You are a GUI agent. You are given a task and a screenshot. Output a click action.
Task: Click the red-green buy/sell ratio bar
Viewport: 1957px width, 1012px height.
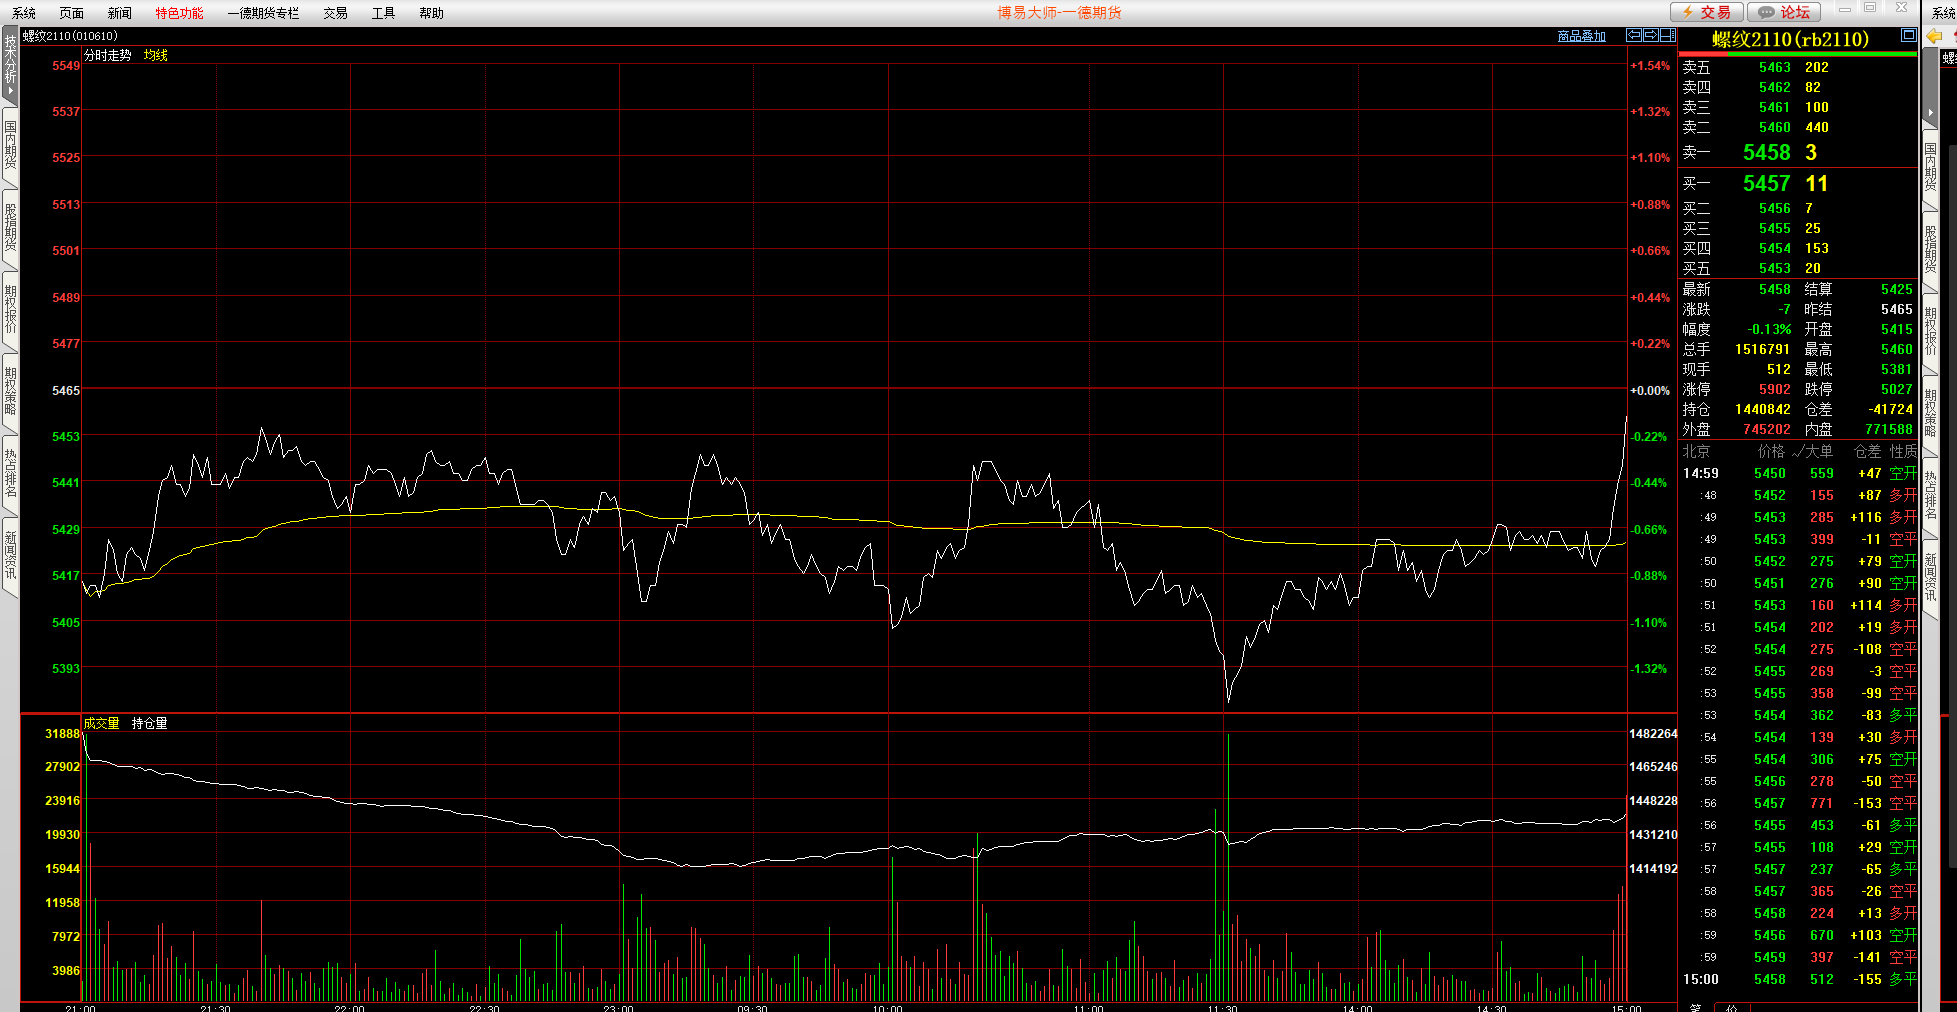click(1796, 54)
